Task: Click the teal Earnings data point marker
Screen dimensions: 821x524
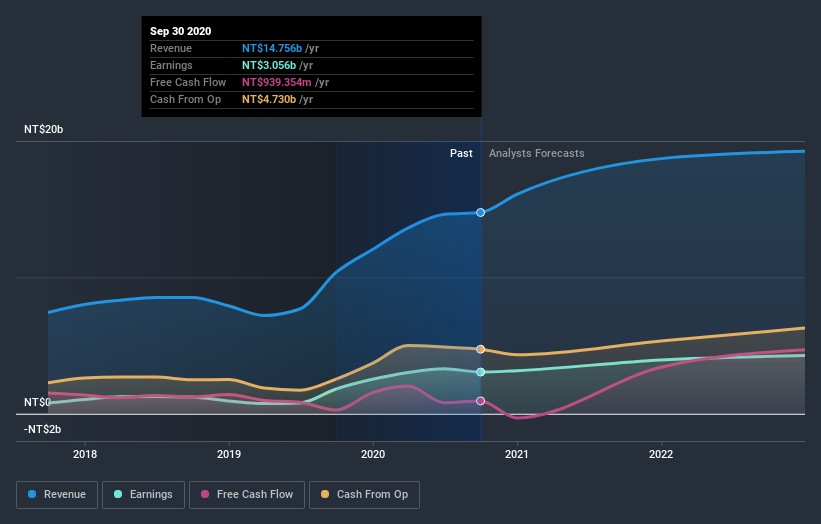Action: (x=480, y=372)
